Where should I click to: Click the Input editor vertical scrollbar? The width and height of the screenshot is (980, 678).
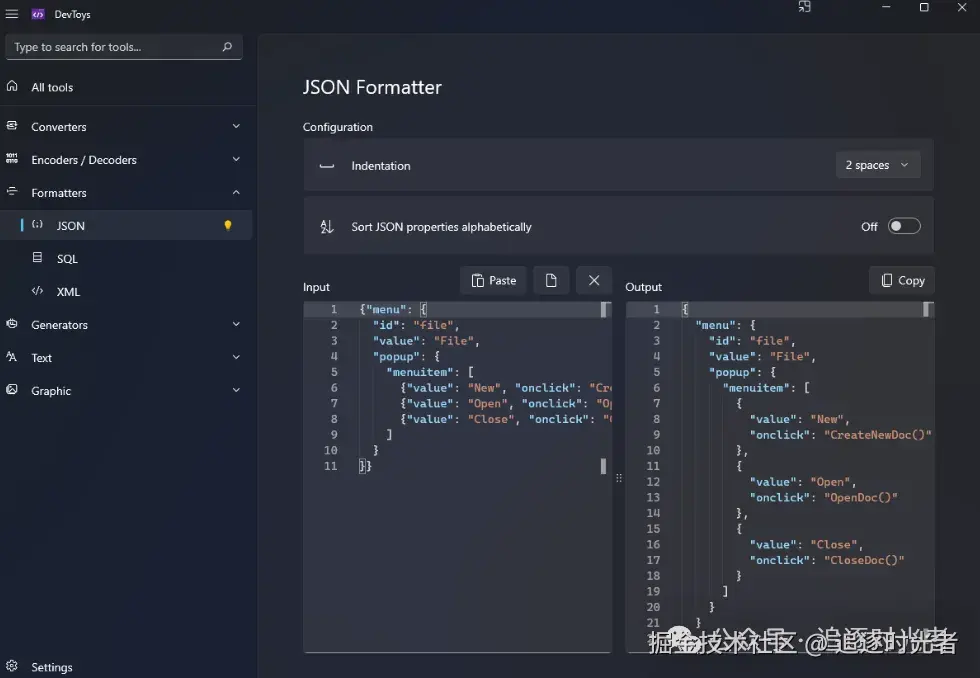click(604, 387)
